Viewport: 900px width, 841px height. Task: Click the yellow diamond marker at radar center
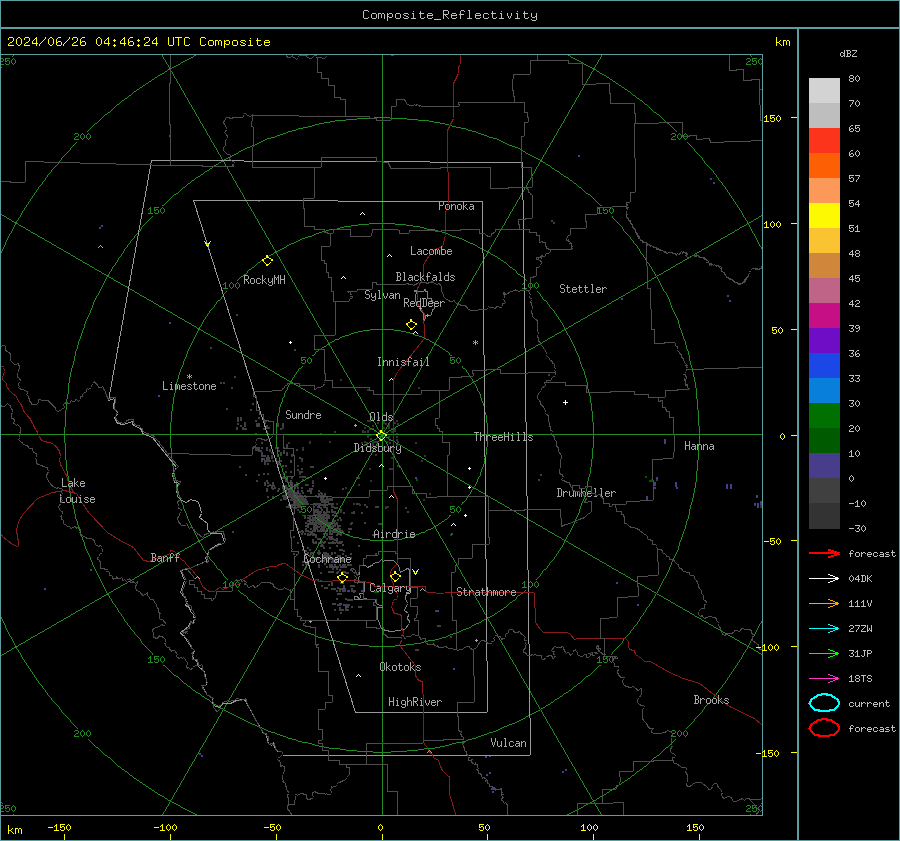point(381,436)
